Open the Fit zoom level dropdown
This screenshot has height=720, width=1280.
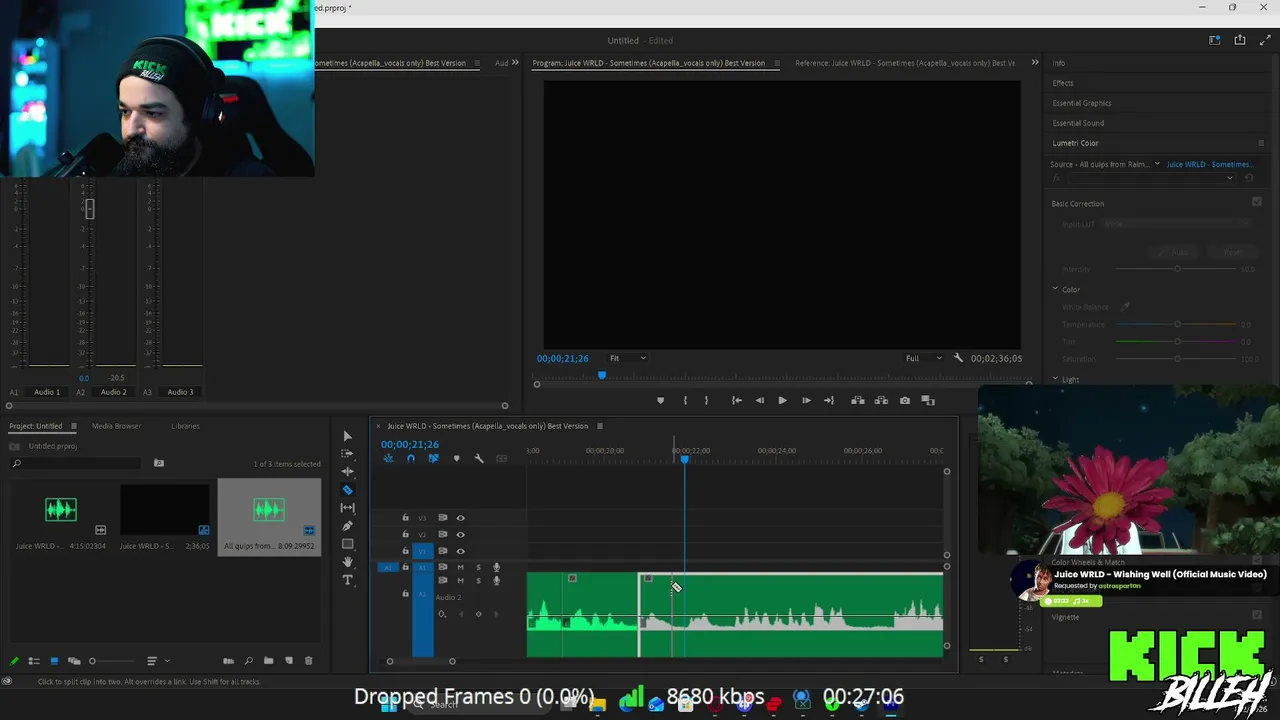(x=628, y=358)
